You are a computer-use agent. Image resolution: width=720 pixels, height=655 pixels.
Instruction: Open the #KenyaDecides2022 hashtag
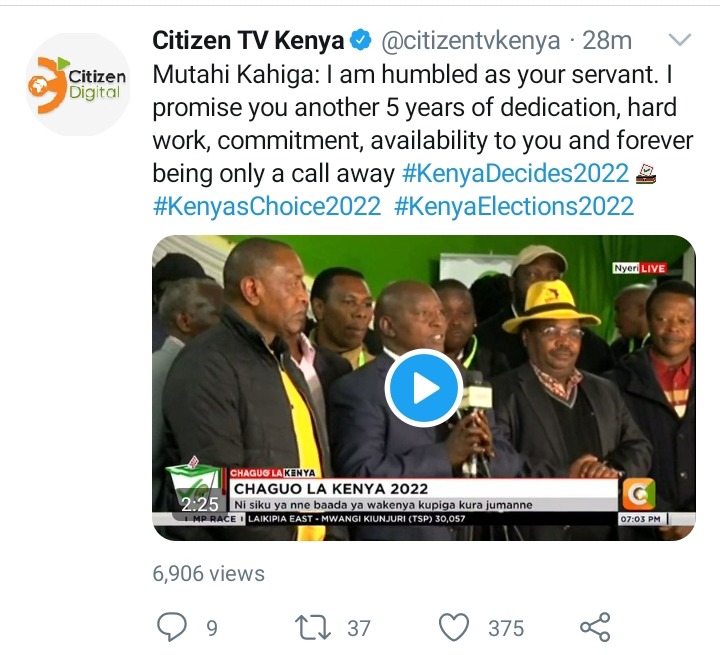515,174
